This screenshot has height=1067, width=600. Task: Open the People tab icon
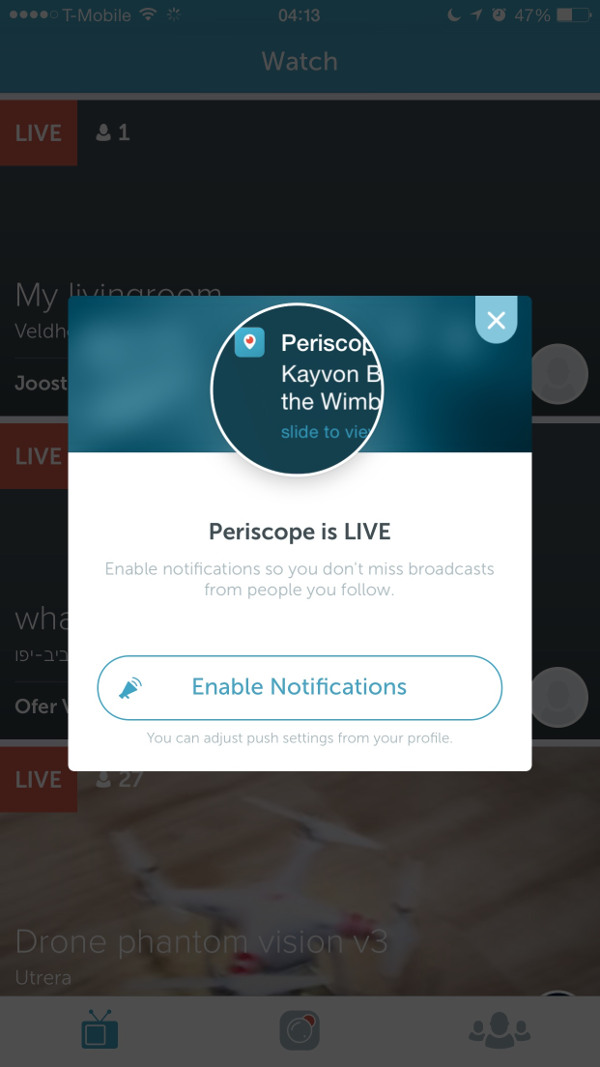[x=499, y=1029]
